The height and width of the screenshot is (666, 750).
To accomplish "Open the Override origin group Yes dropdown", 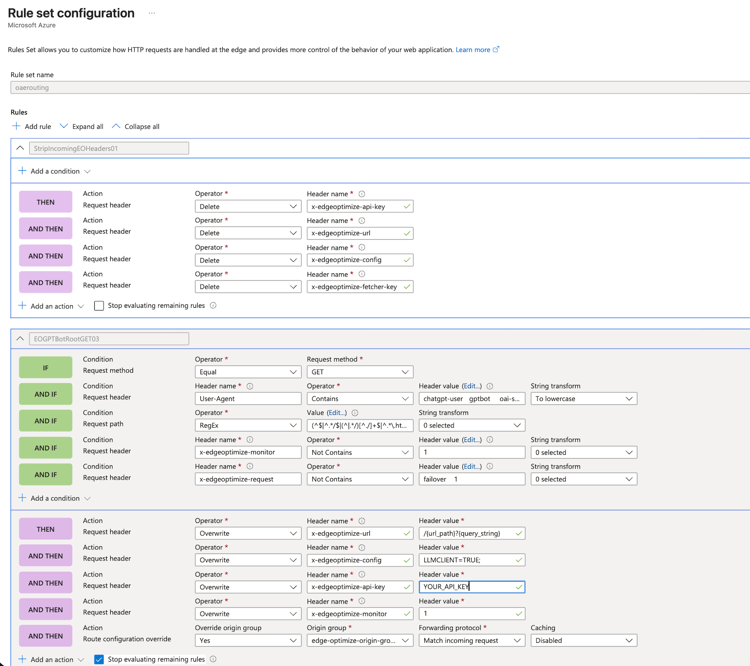I will (248, 641).
